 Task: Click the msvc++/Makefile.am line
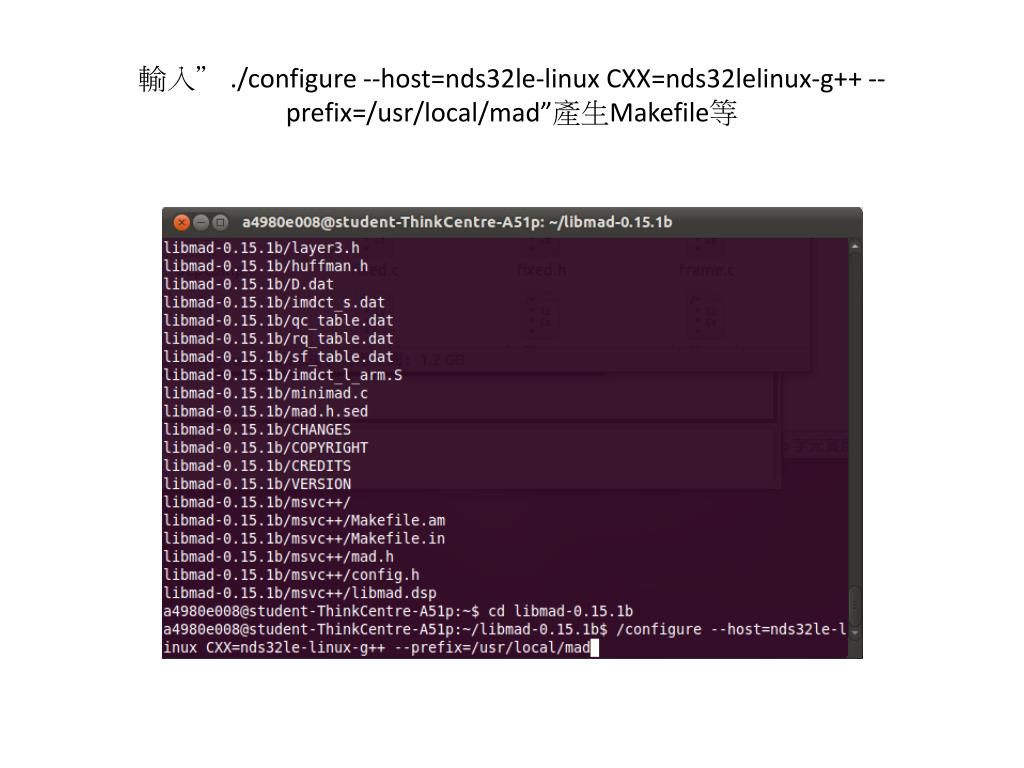tap(304, 520)
